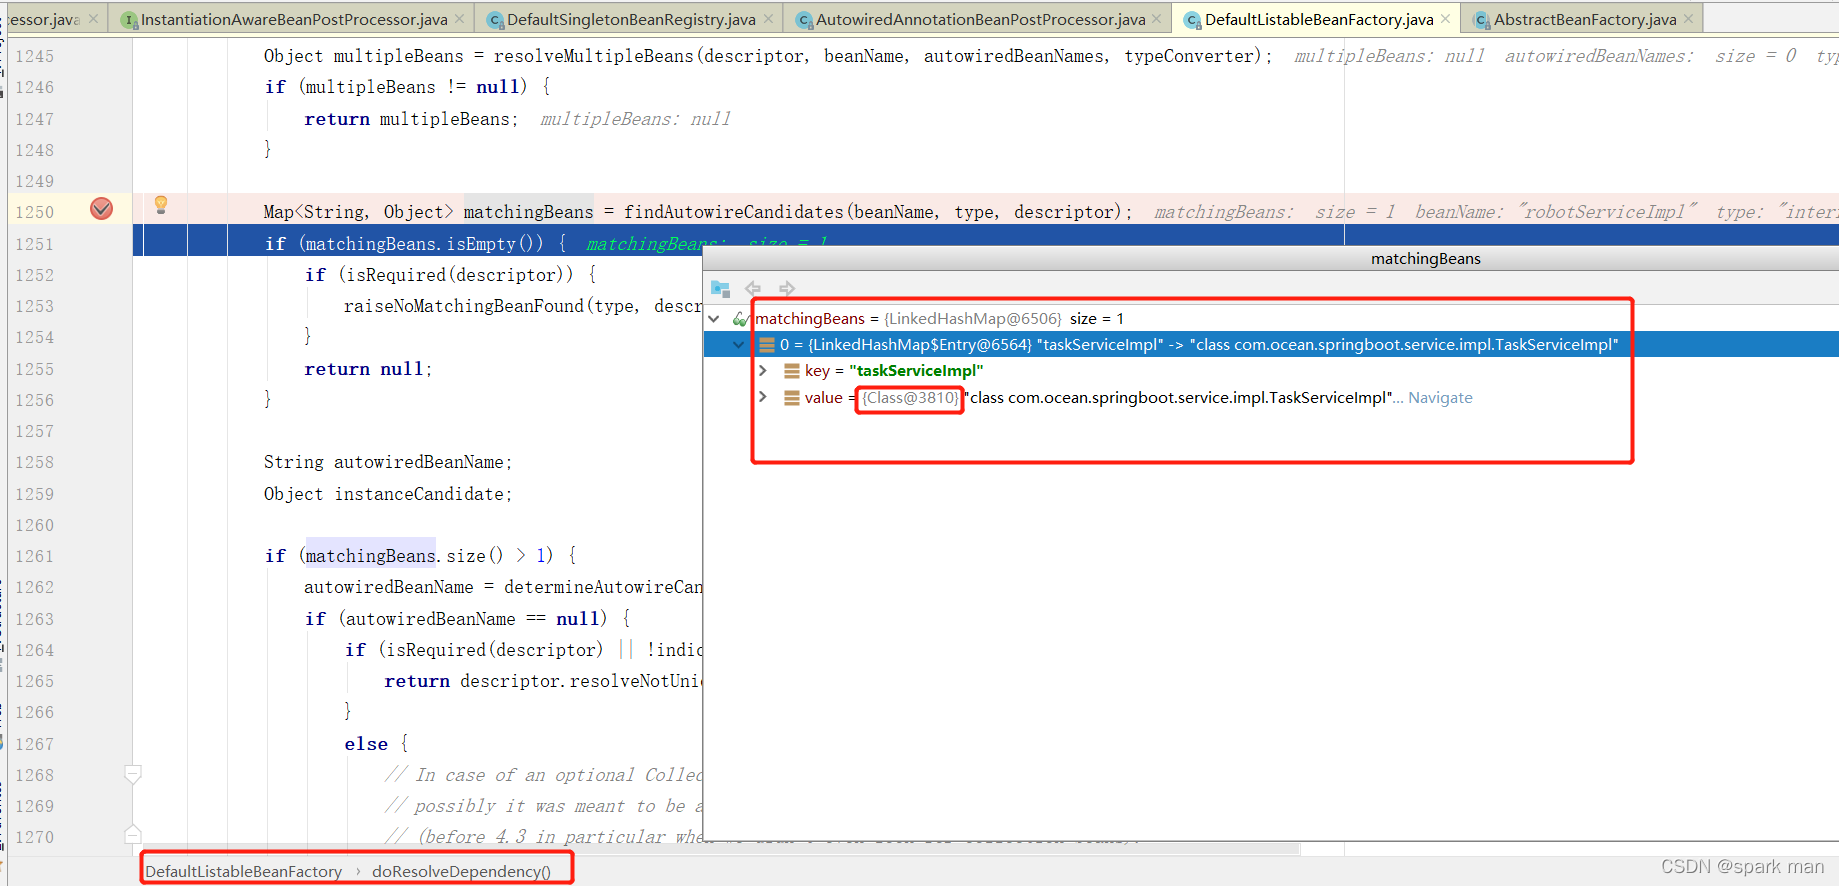Click the field icon beside value row
This screenshot has width=1839, height=886.
tap(791, 398)
